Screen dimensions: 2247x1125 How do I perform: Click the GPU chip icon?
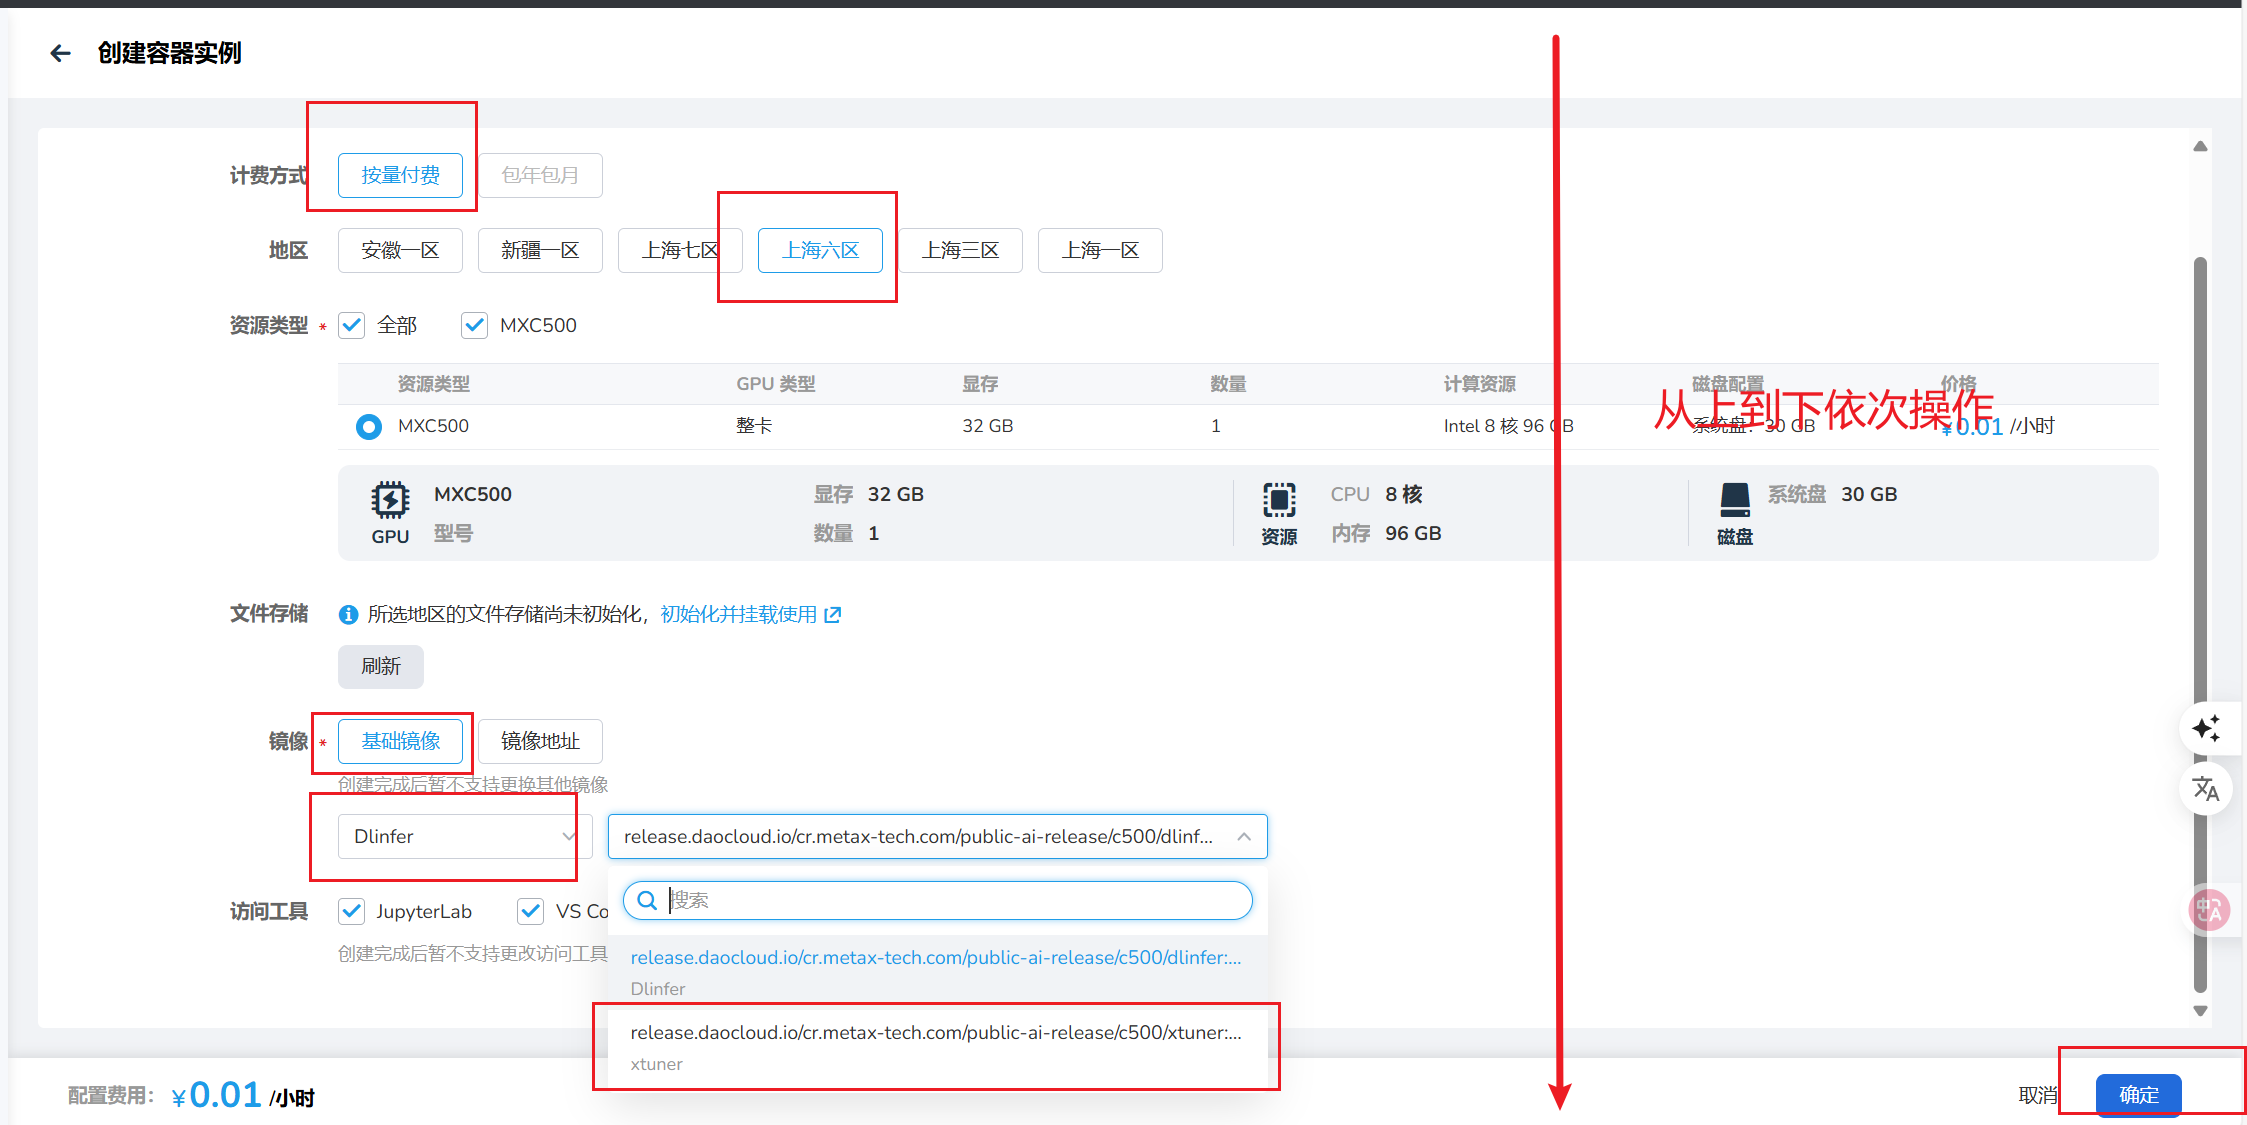(390, 499)
